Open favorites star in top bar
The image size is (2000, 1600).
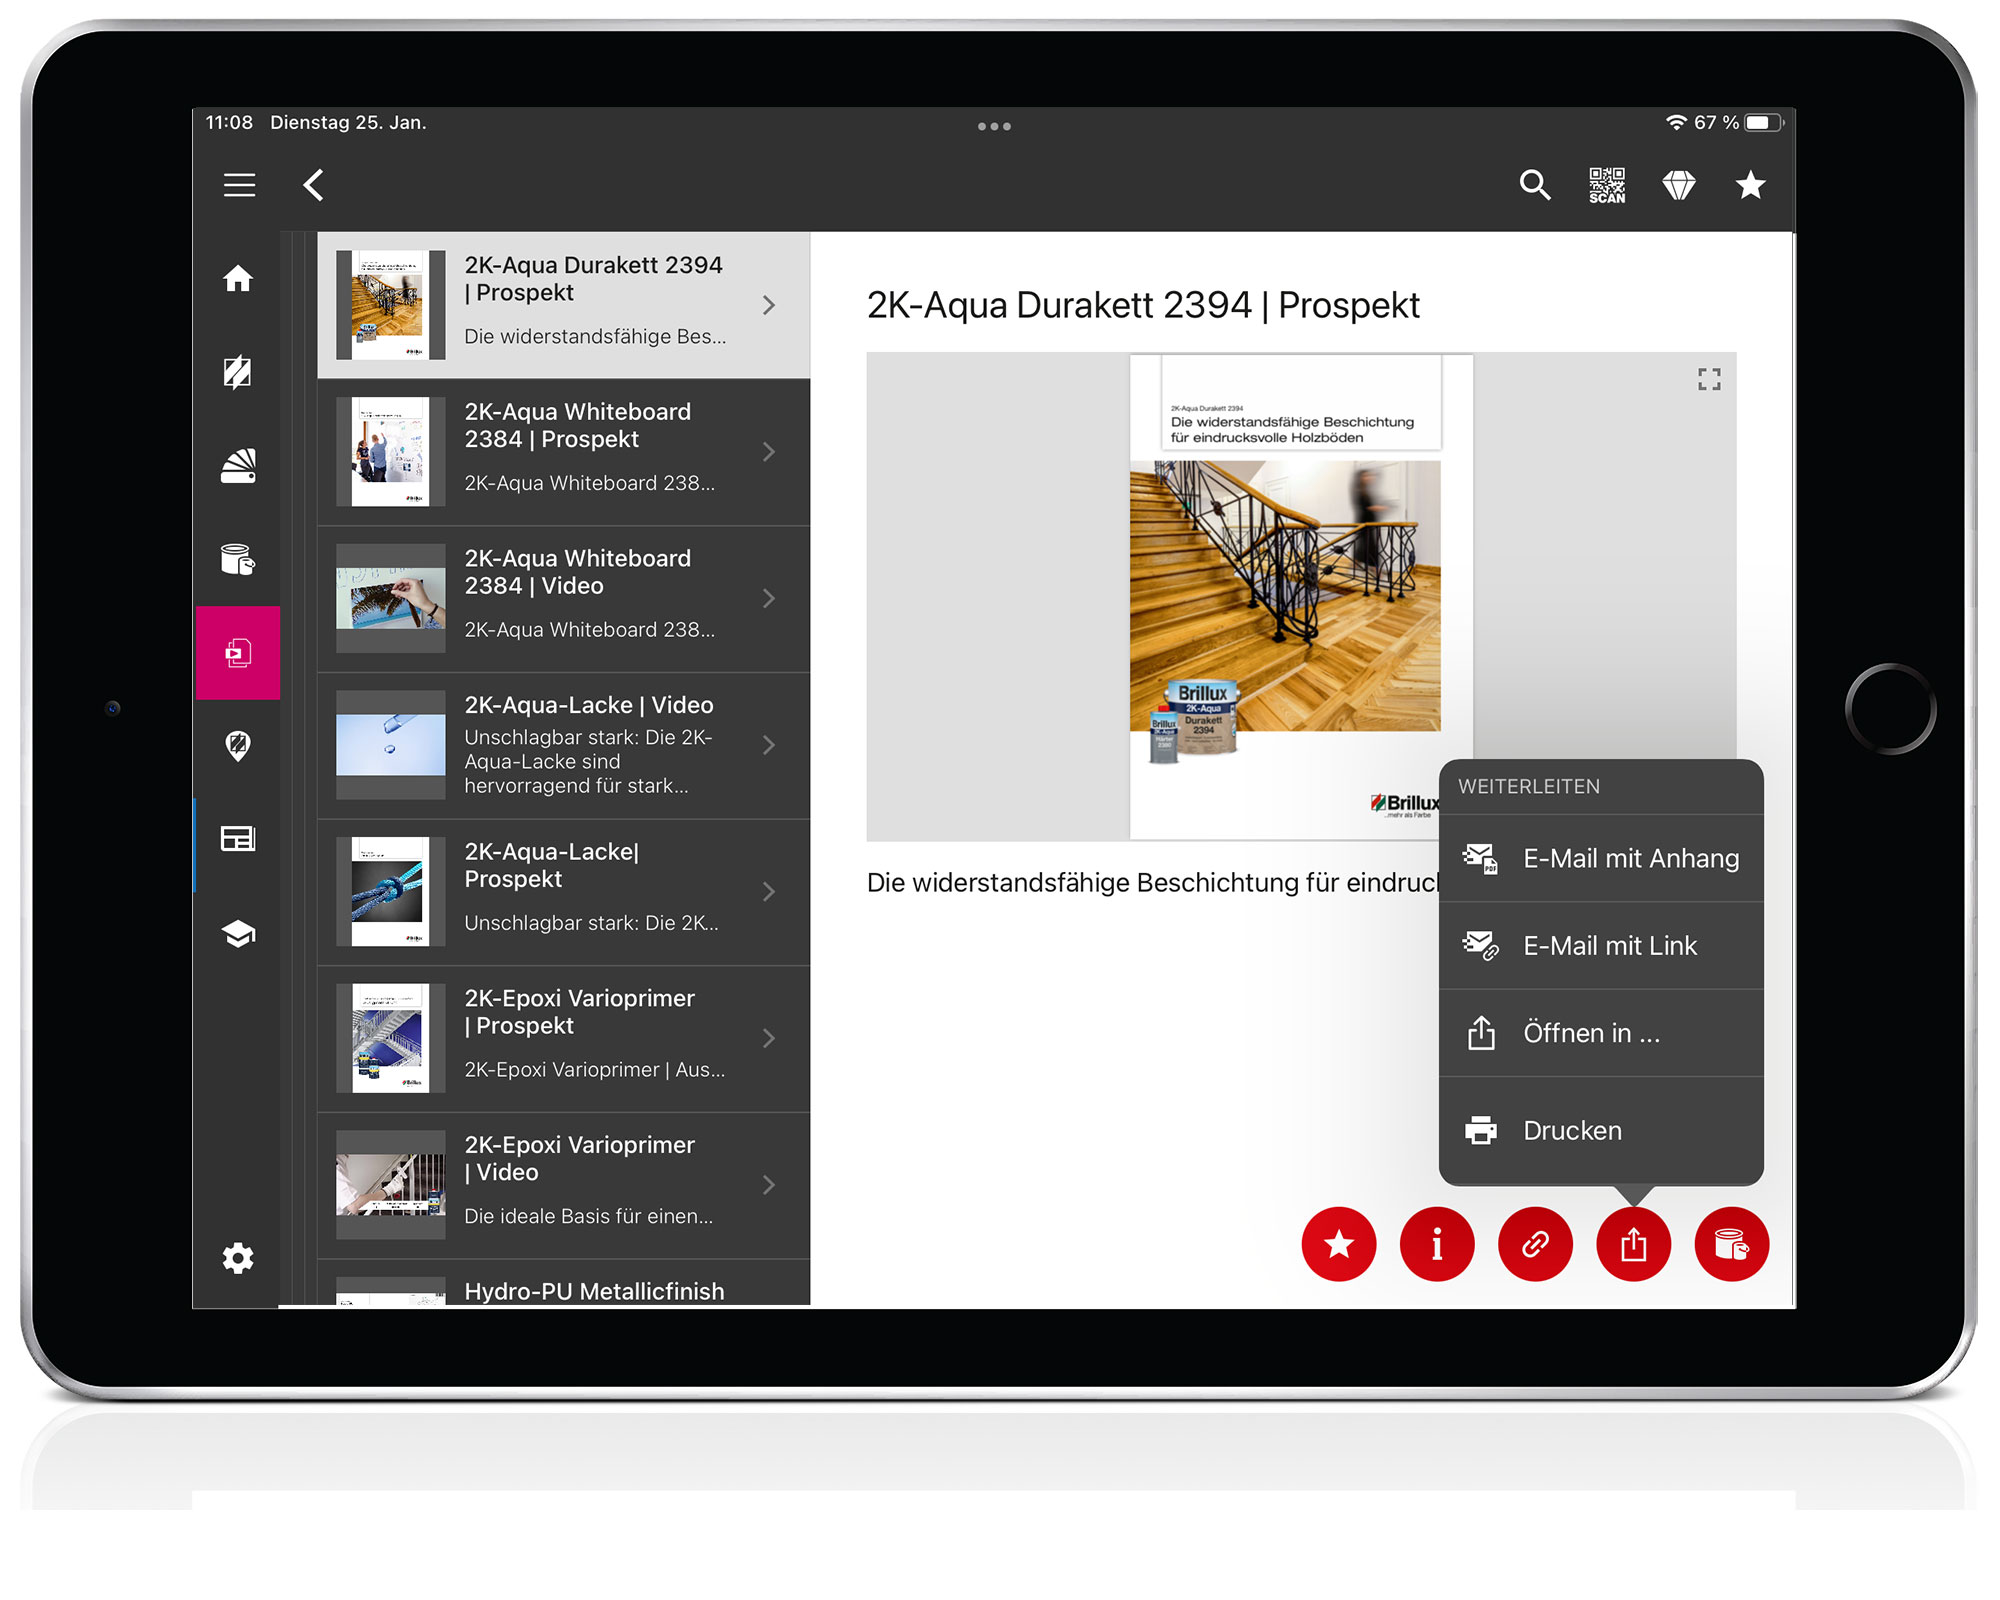(x=1751, y=185)
